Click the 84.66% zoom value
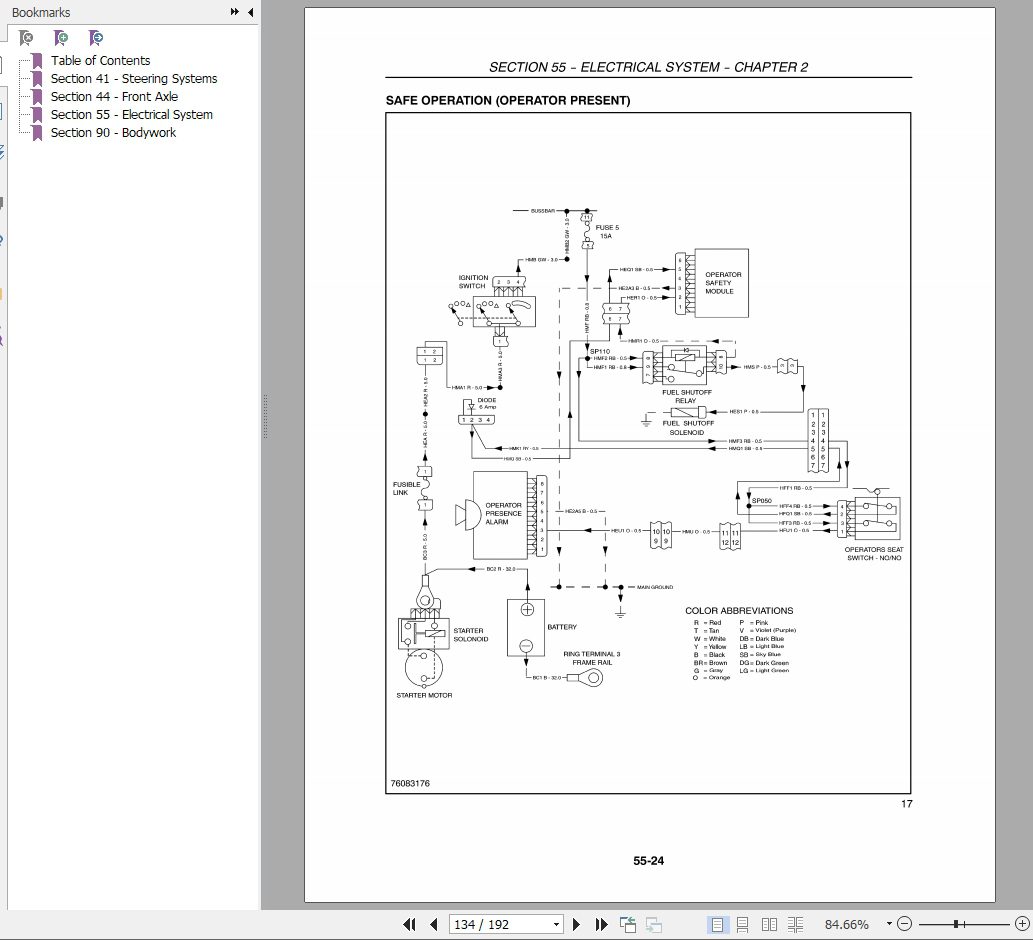Viewport: 1033px width, 940px height. (847, 924)
